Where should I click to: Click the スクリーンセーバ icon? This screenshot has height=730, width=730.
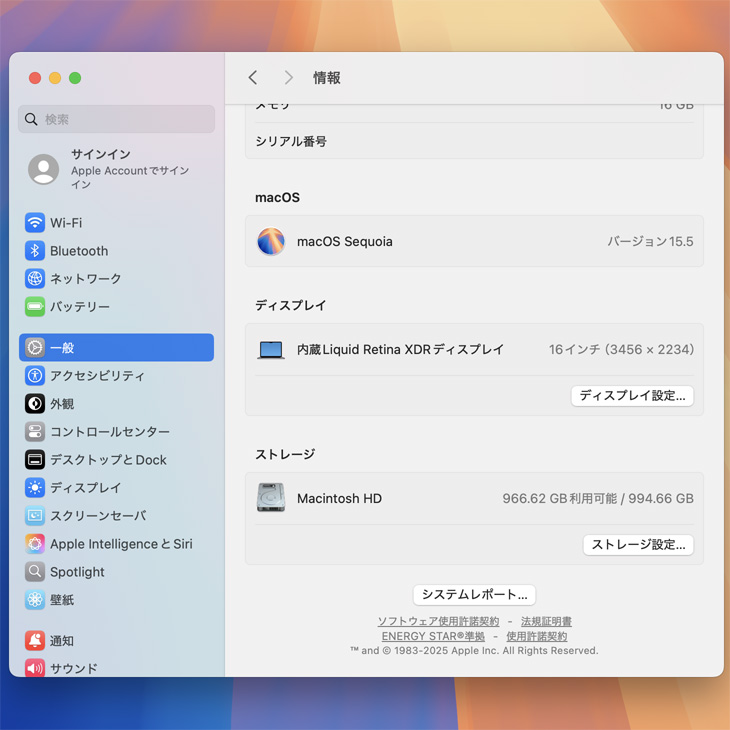pos(35,515)
